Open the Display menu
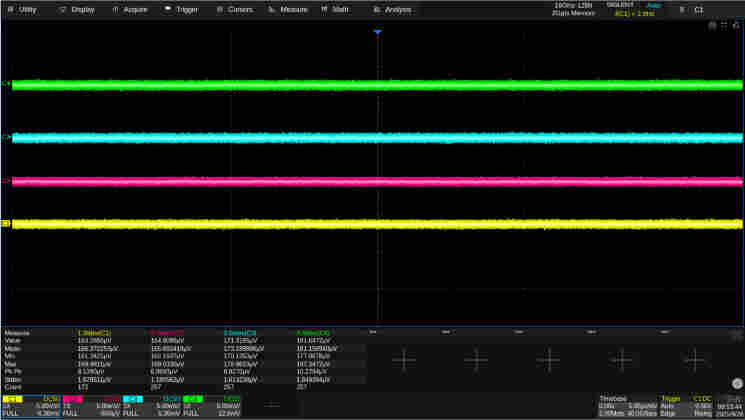Viewport: 745px width, 420px height. [76, 9]
